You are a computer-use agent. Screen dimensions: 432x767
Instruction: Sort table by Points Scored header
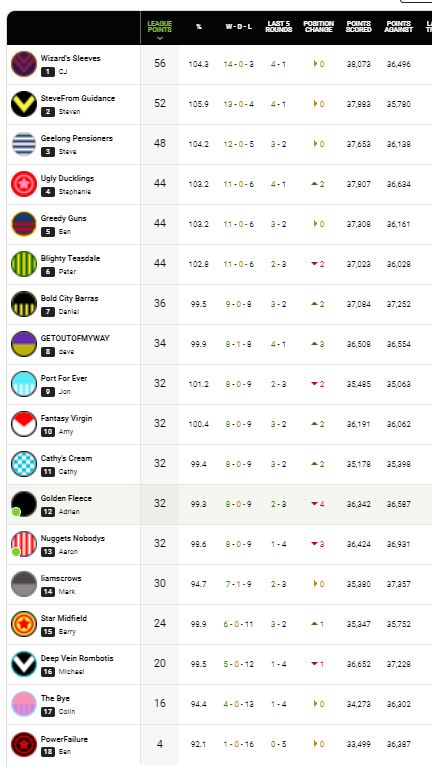(359, 27)
